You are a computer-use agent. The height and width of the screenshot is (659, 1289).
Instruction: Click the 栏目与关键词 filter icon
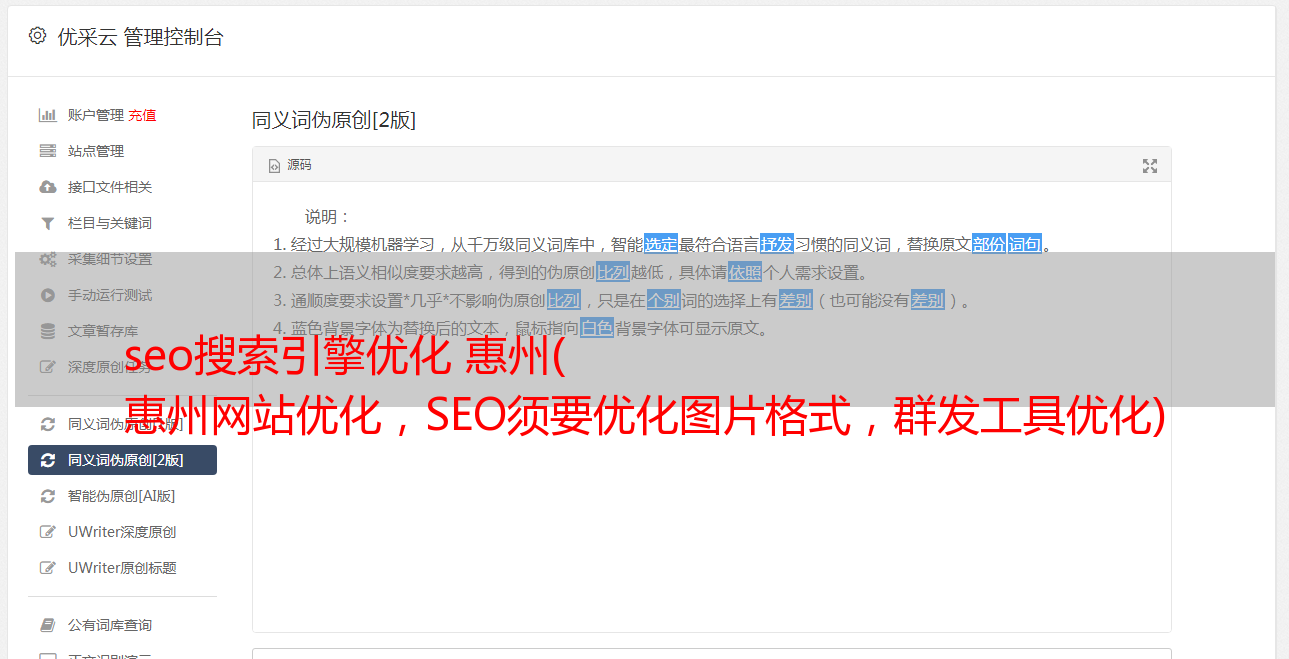tap(47, 223)
